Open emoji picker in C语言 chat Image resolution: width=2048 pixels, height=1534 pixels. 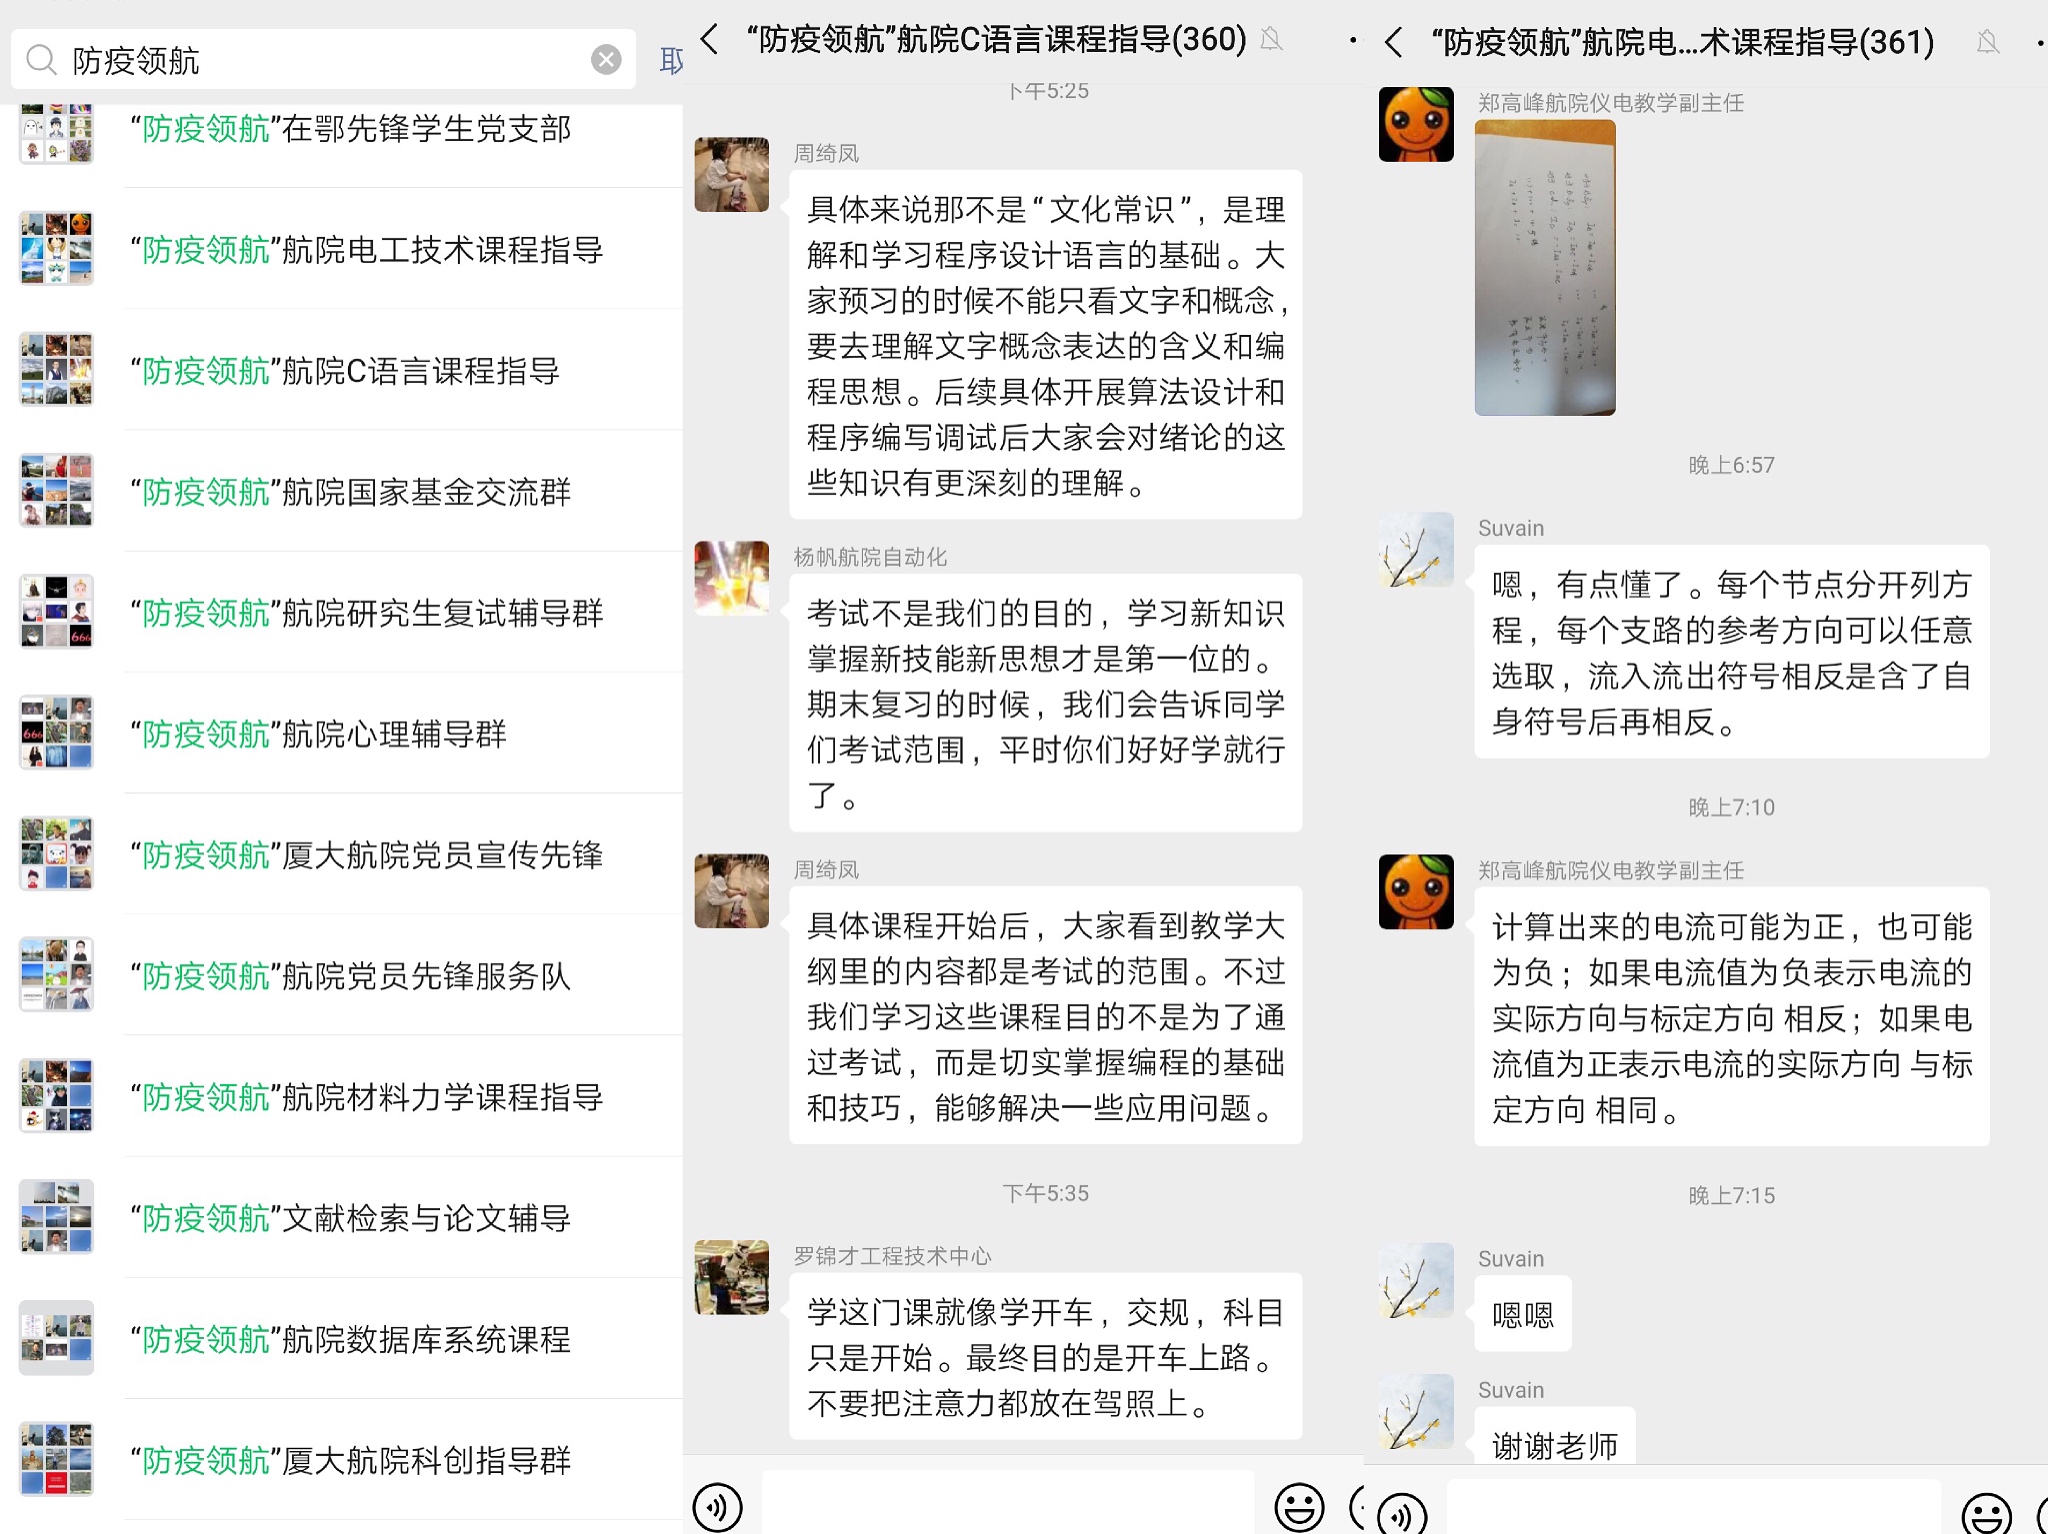point(1299,1507)
